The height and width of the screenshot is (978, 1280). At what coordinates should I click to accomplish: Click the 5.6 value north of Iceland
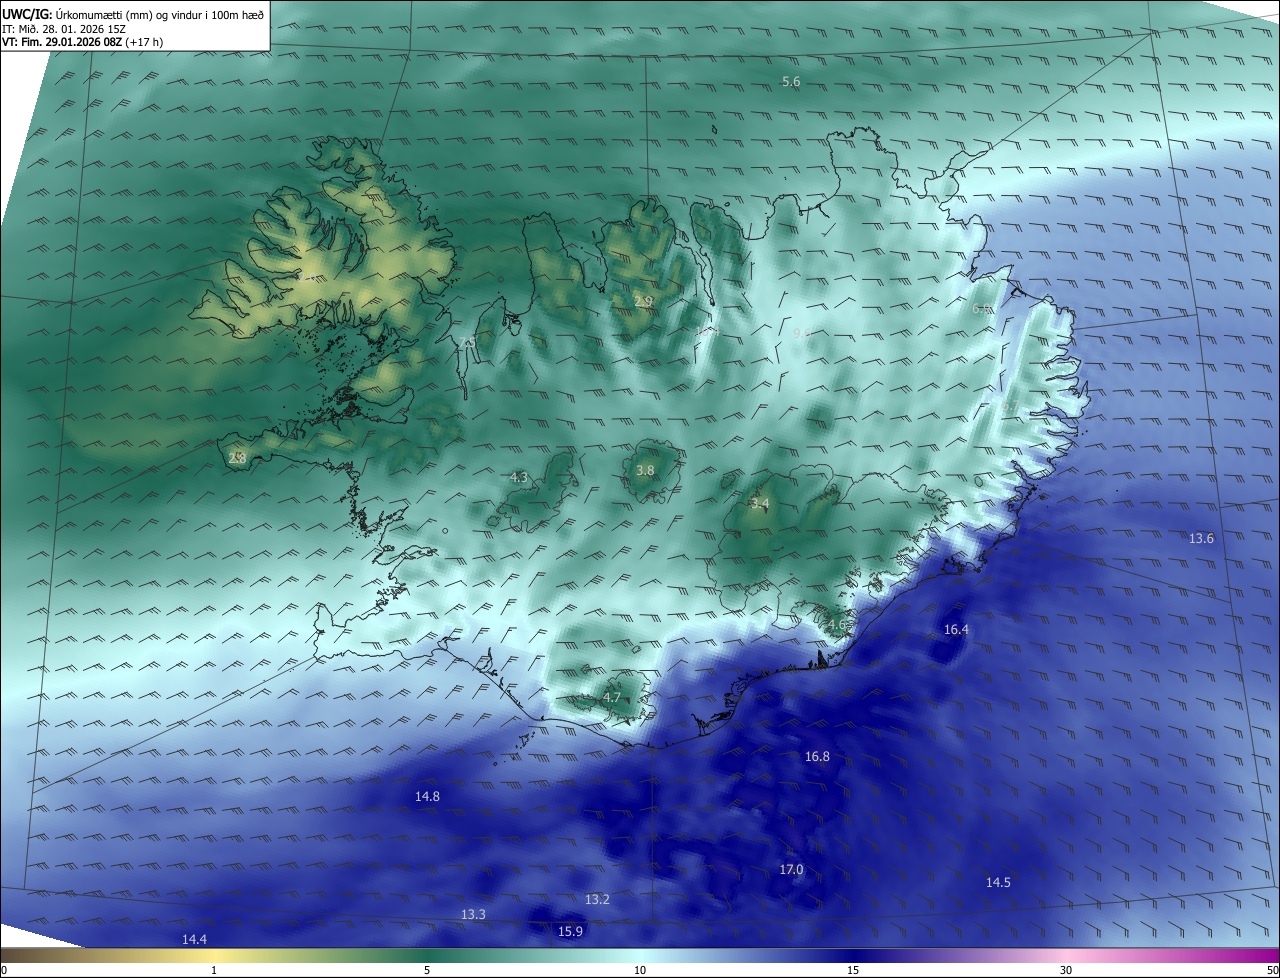791,82
